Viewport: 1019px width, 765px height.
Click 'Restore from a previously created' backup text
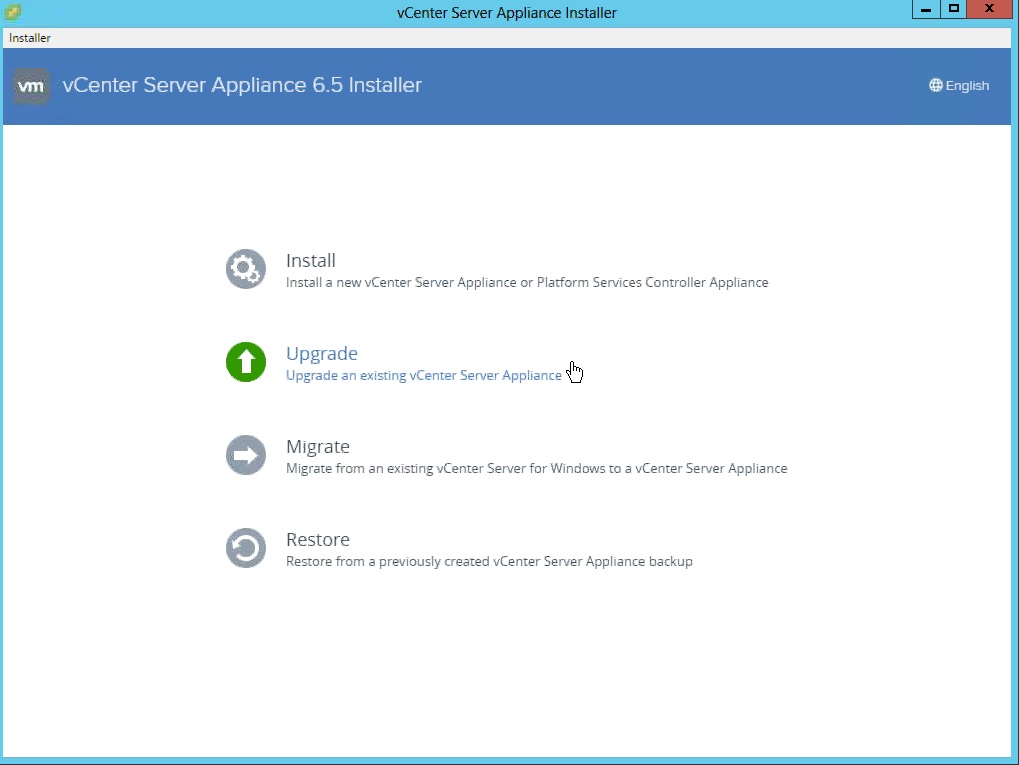pos(489,562)
